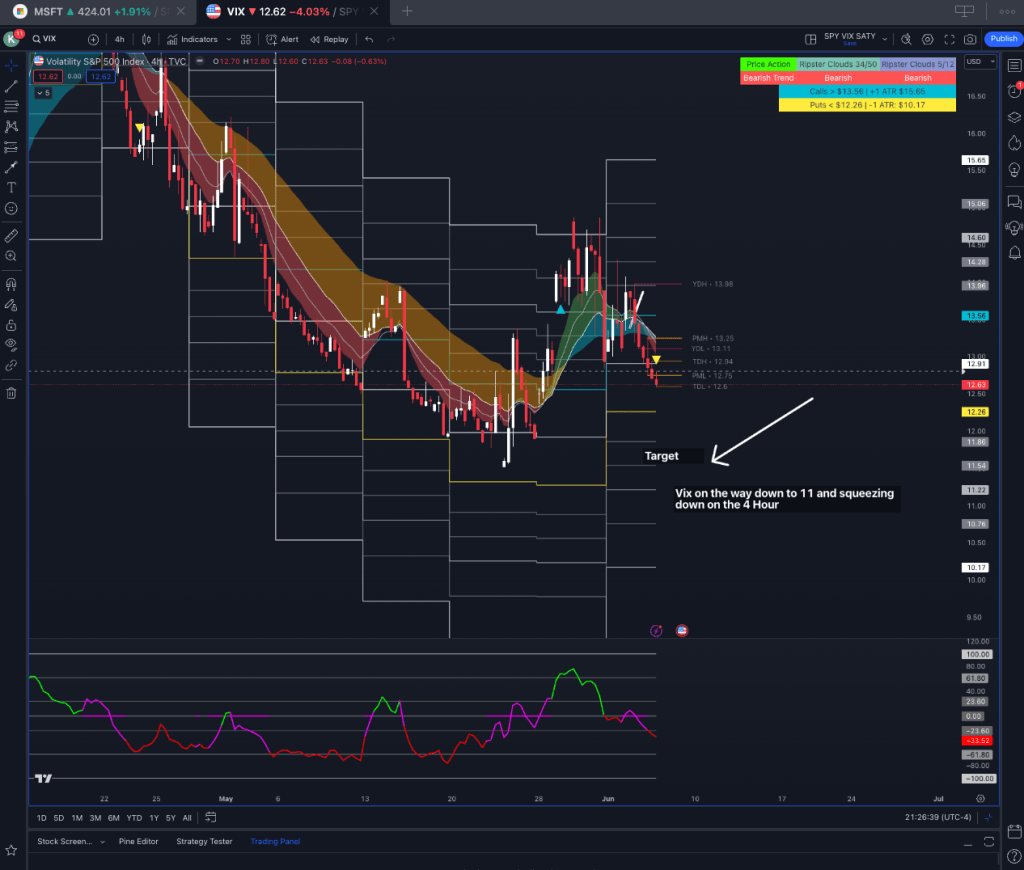Viewport: 1024px width, 870px height.
Task: Click the VIX symbol search field
Action: [x=56, y=39]
